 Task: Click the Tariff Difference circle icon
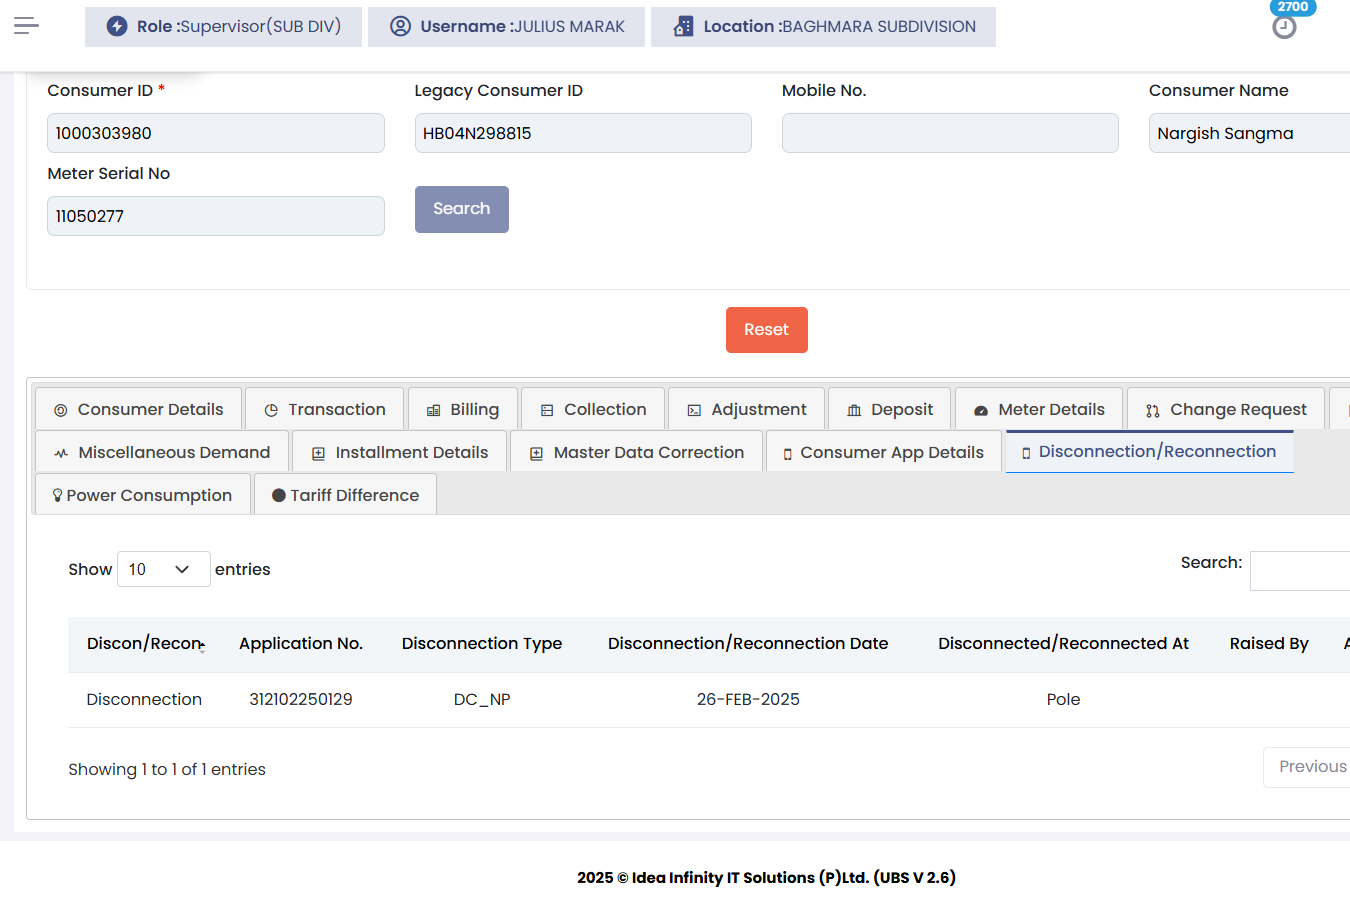tap(279, 495)
